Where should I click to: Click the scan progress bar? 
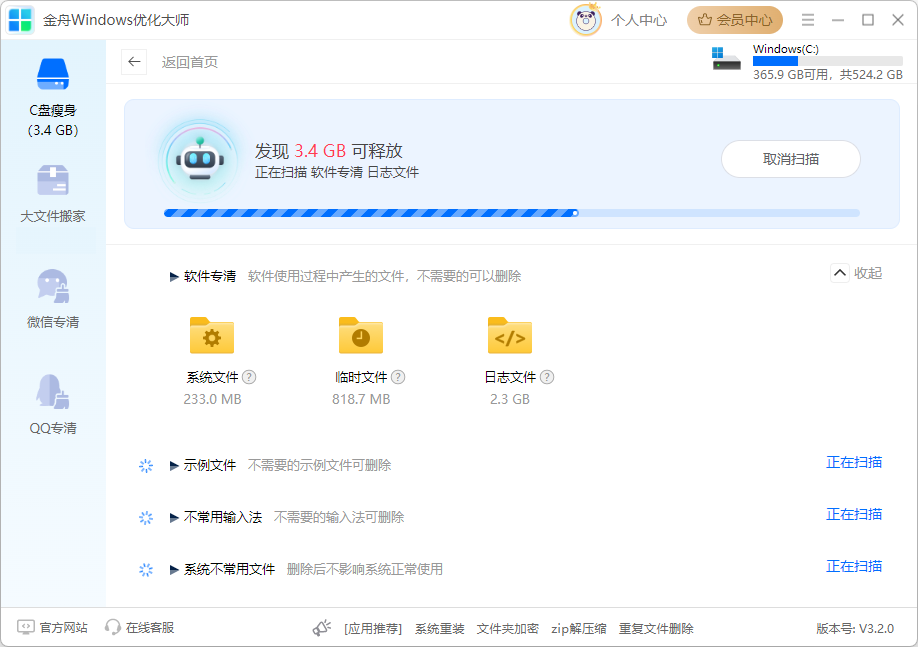(511, 213)
